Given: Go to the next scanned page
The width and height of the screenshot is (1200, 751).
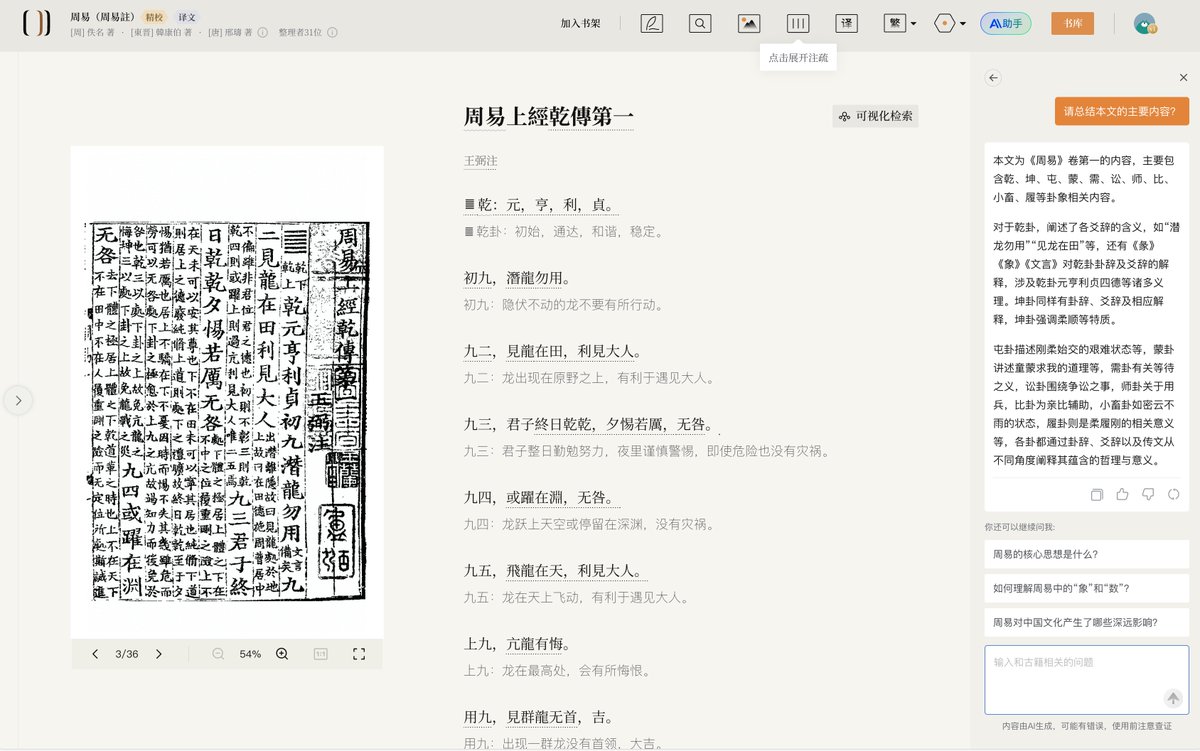Looking at the screenshot, I should (x=159, y=654).
